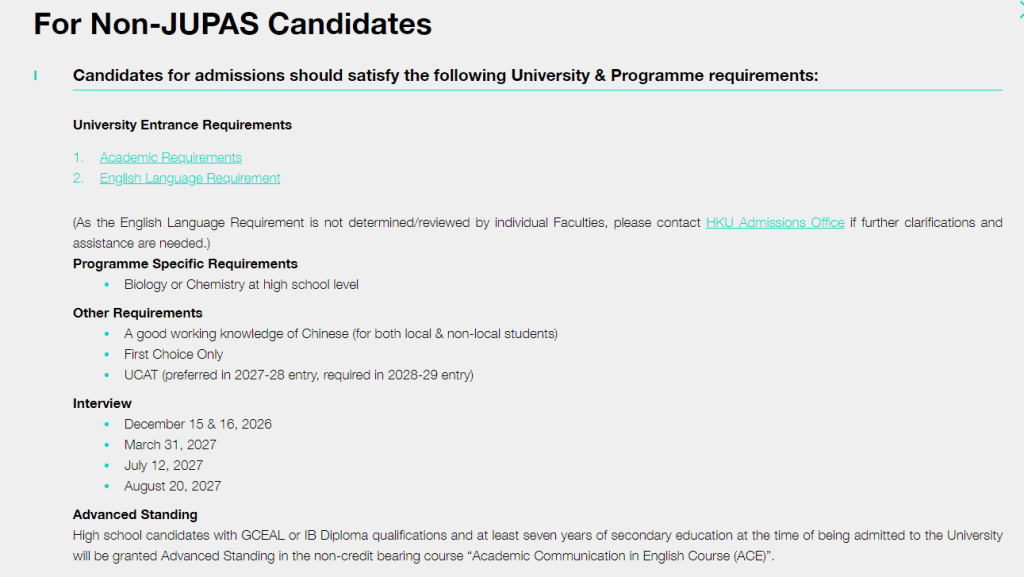Click the August 20, 2027 interview date
Viewport: 1024px width, 577px height.
click(x=172, y=486)
